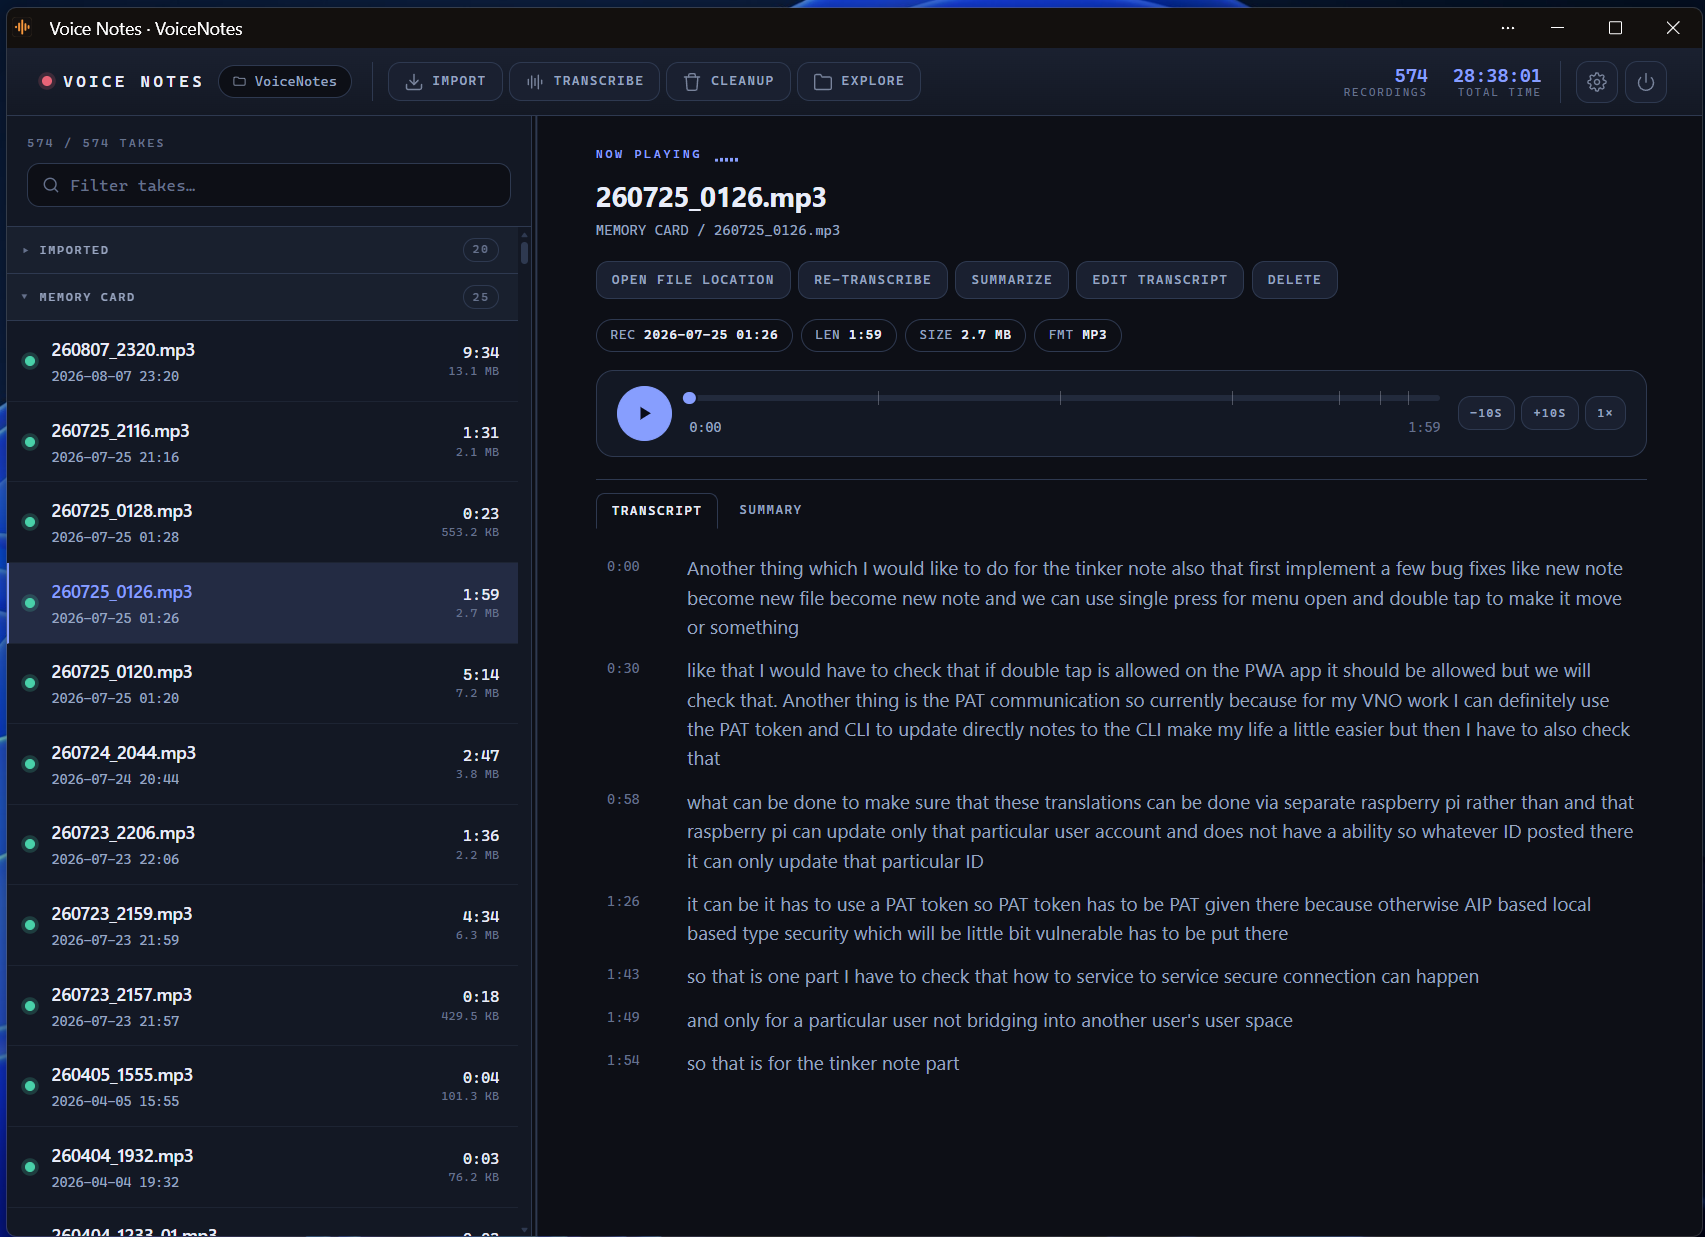Click the Import download icon button

(x=445, y=81)
